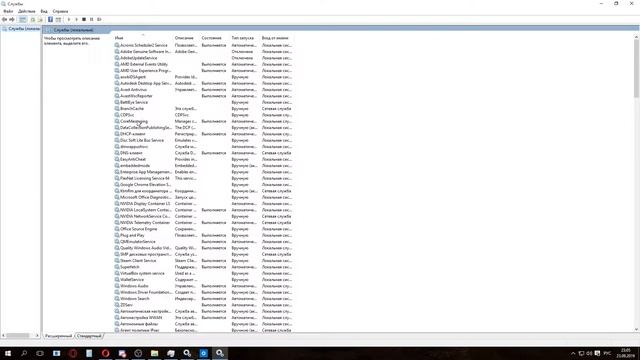The image size is (640, 360).
Task: Open the Opera browser taskbar icon
Action: [105, 353]
